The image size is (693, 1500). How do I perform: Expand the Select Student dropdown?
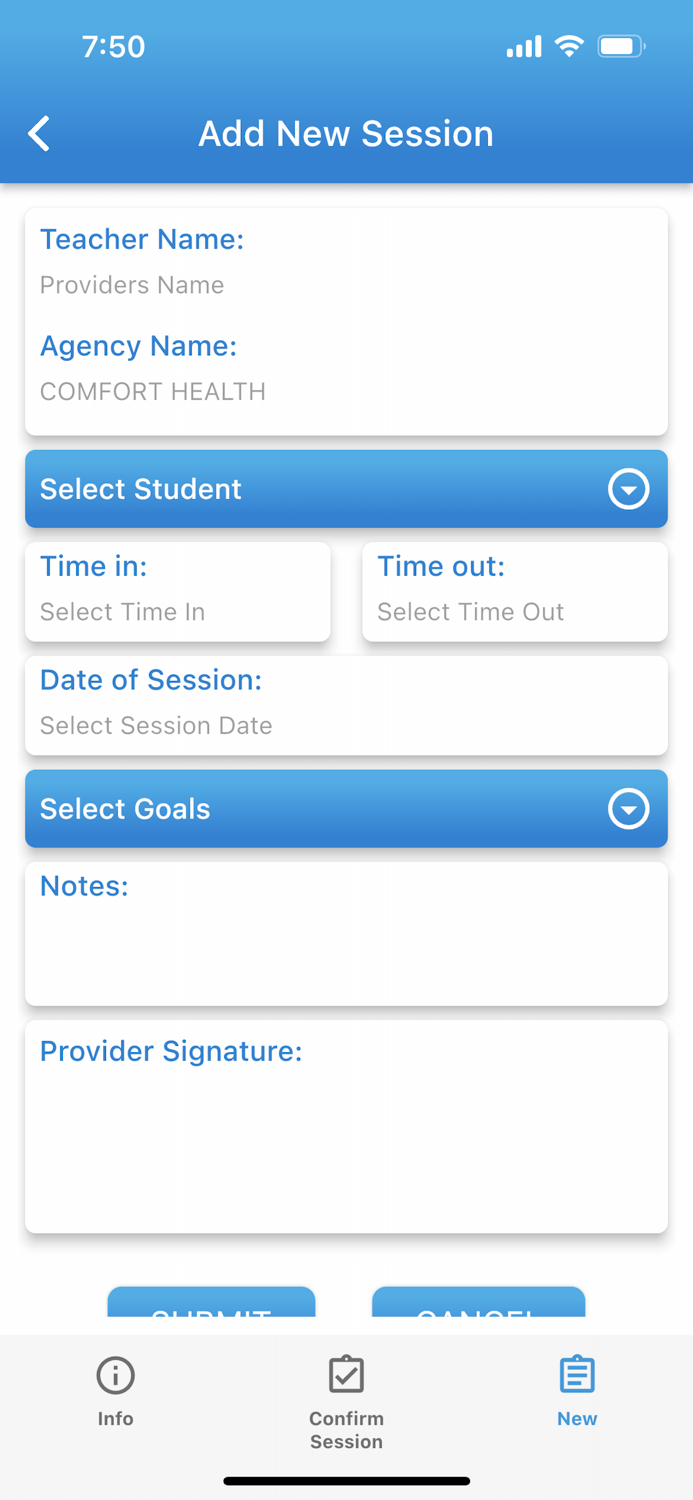click(x=346, y=489)
